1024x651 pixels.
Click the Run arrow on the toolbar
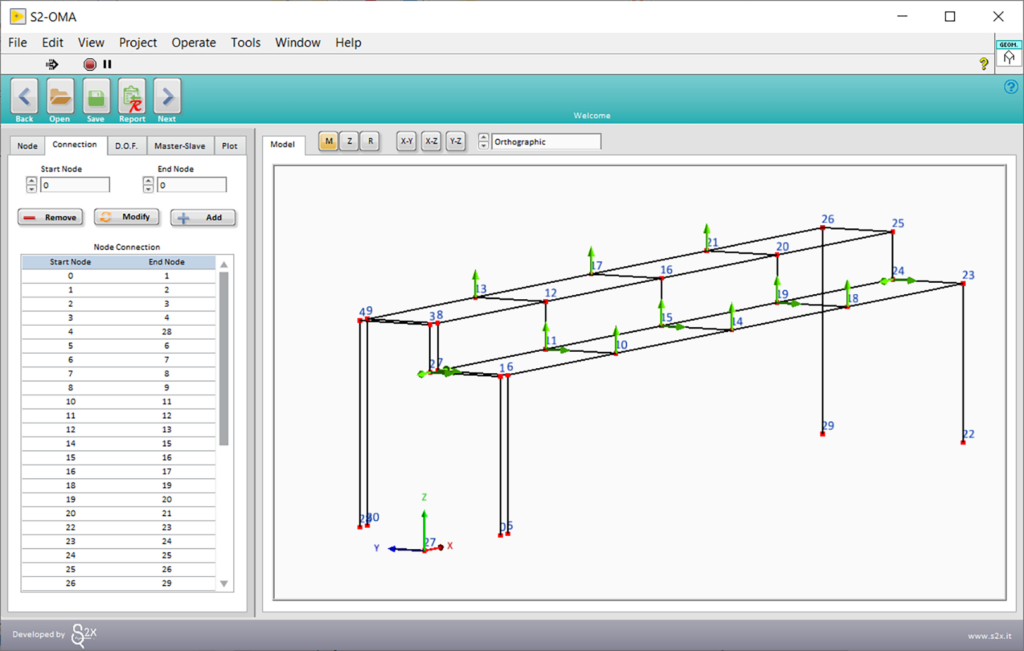click(x=52, y=63)
